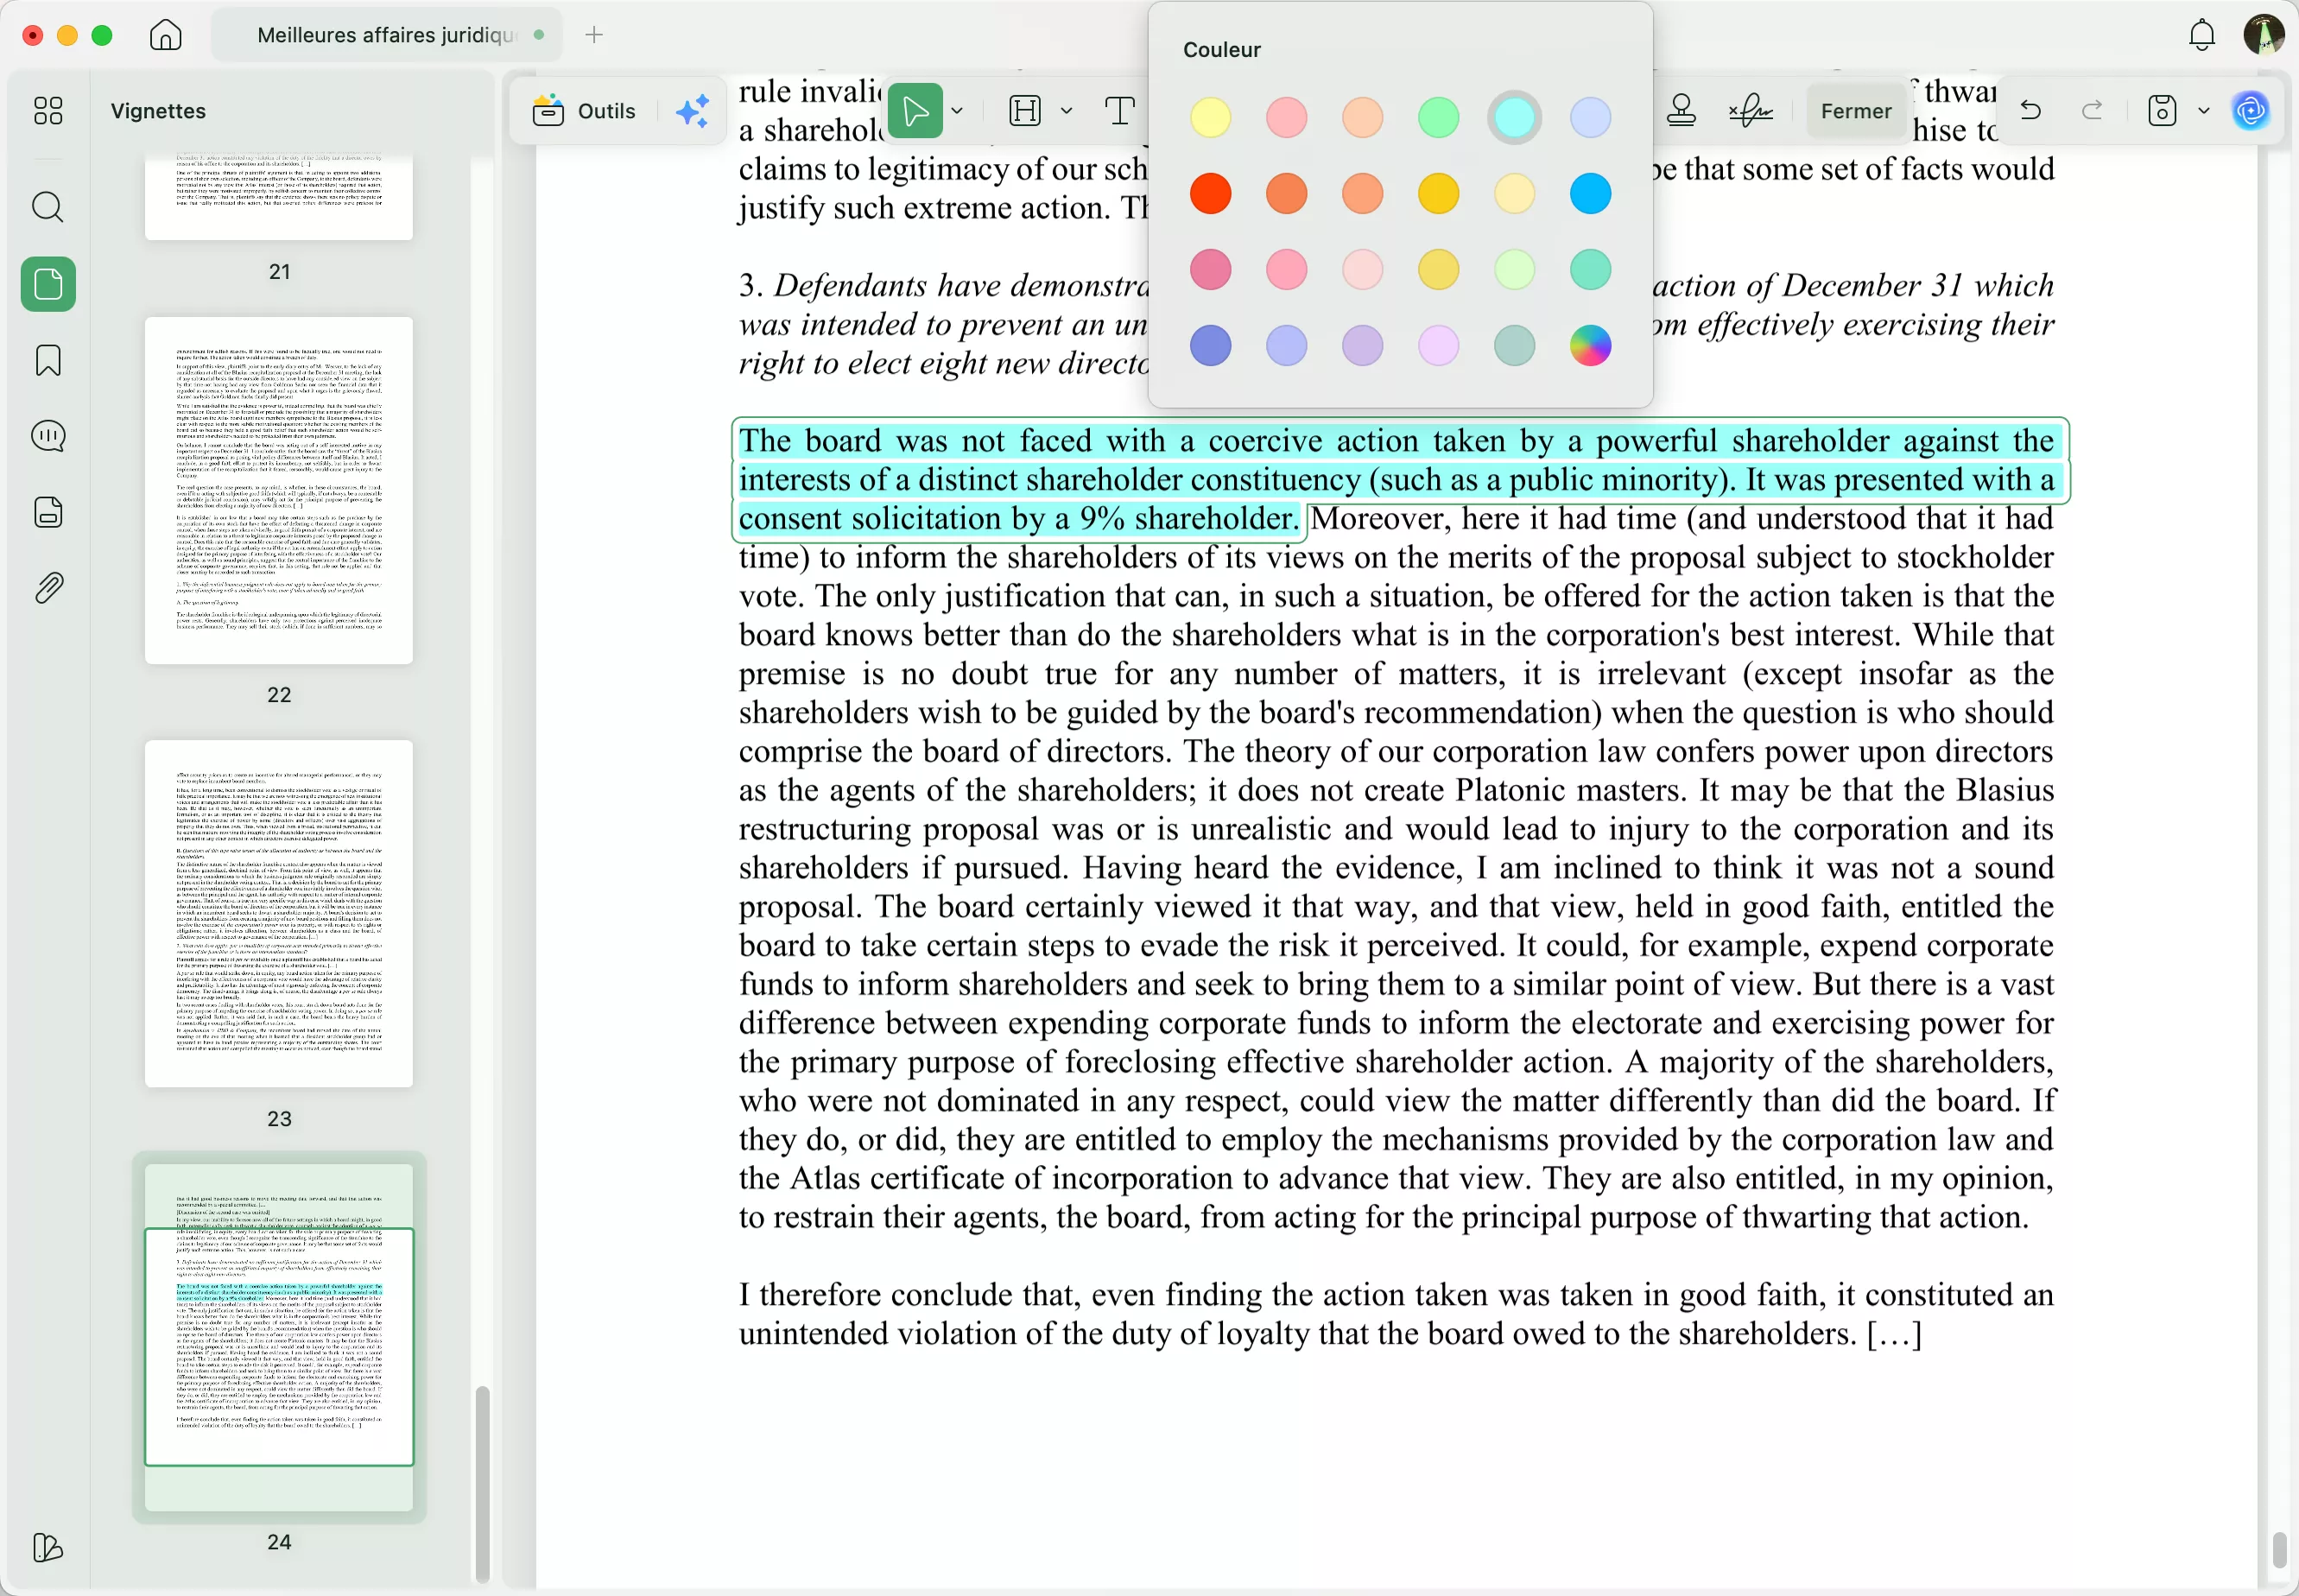Click the AI assistant sparkle icon

tap(692, 110)
